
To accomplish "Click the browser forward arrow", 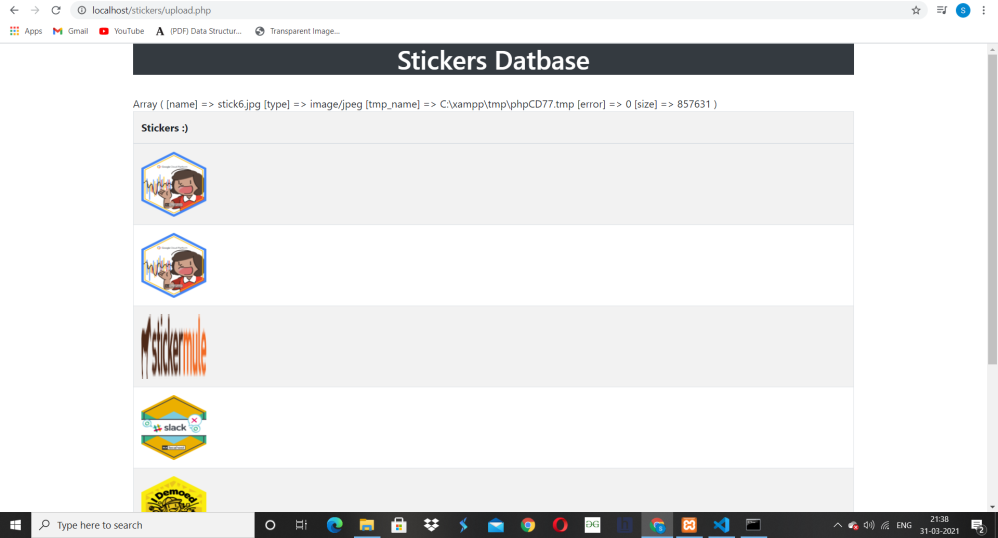I will click(x=35, y=10).
